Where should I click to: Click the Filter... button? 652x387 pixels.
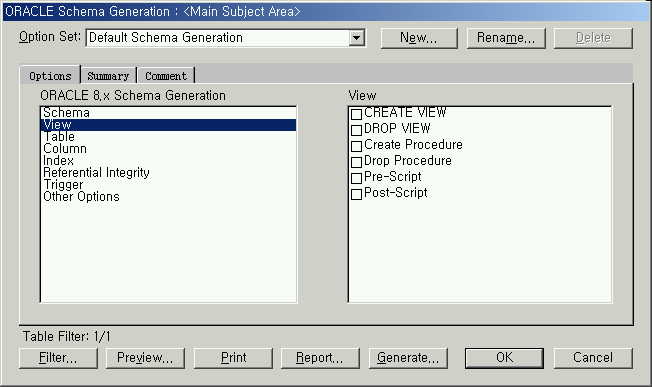click(x=58, y=358)
